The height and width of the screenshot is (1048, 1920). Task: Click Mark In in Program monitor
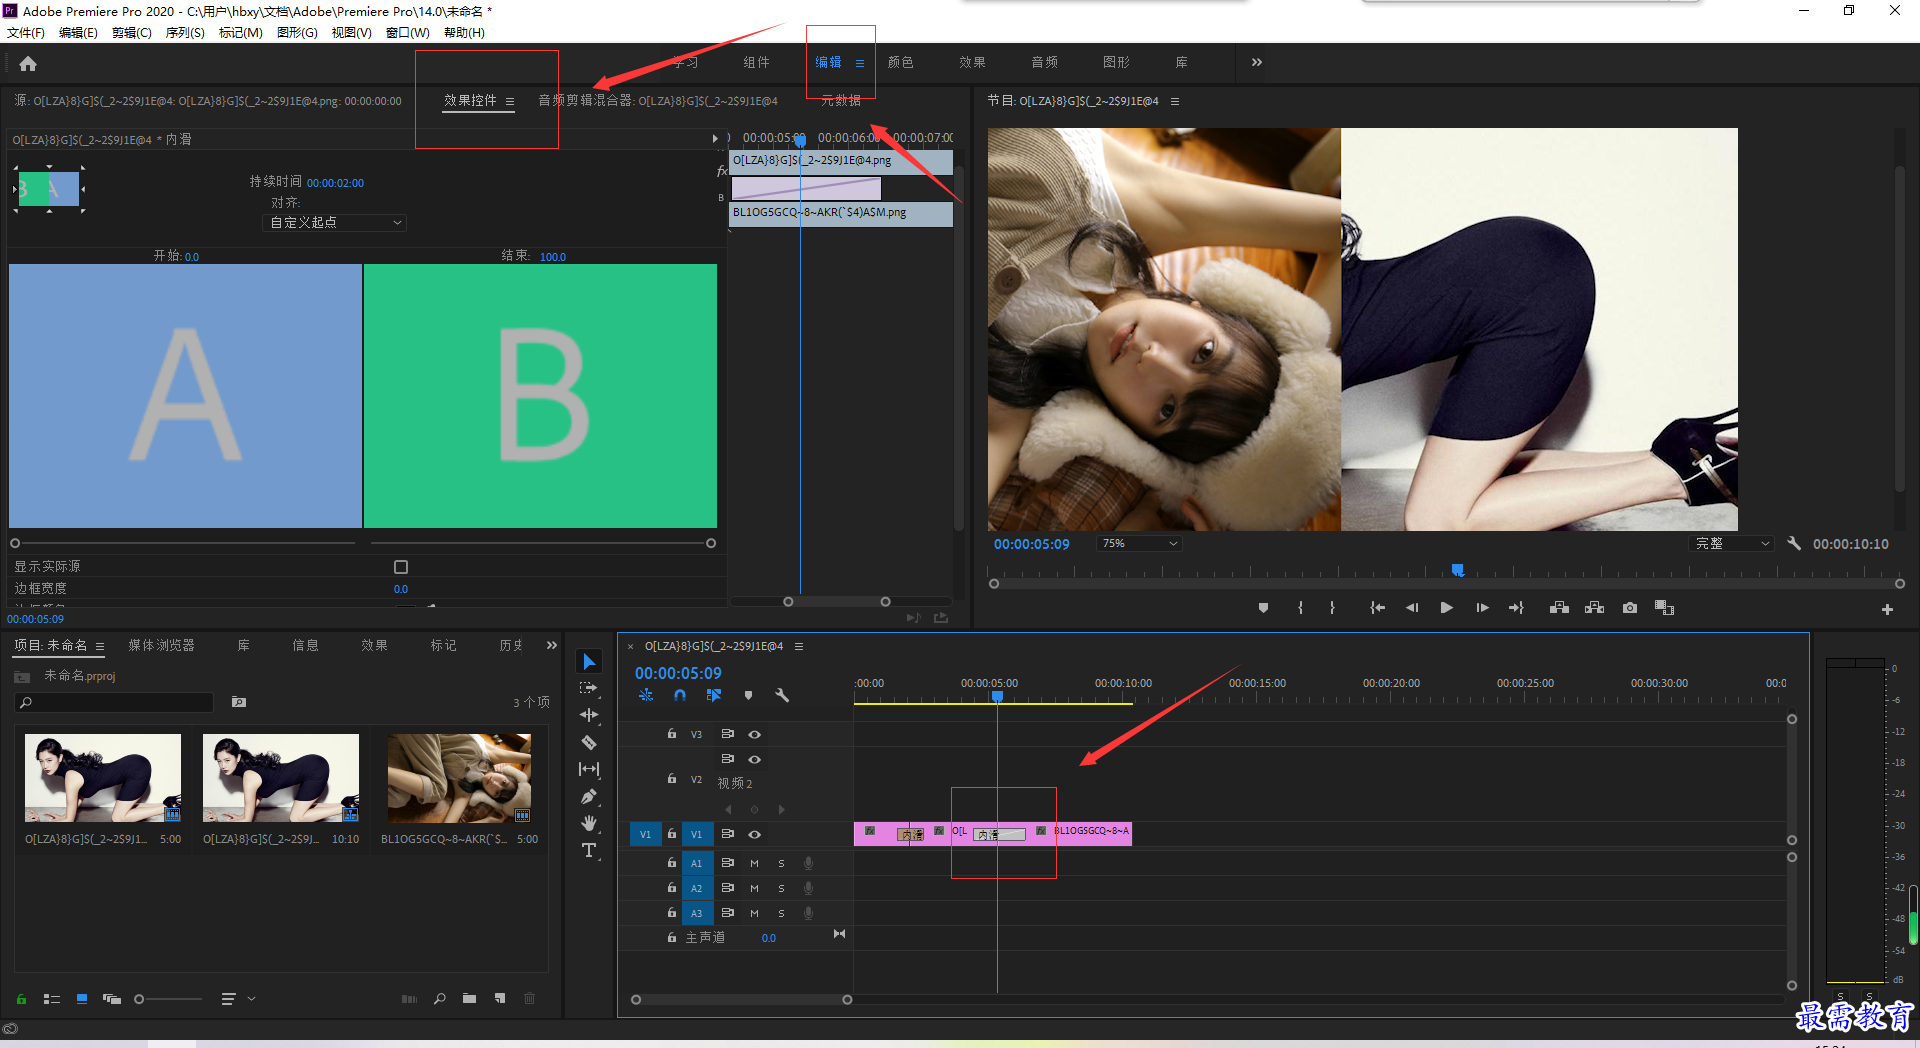coord(1300,608)
